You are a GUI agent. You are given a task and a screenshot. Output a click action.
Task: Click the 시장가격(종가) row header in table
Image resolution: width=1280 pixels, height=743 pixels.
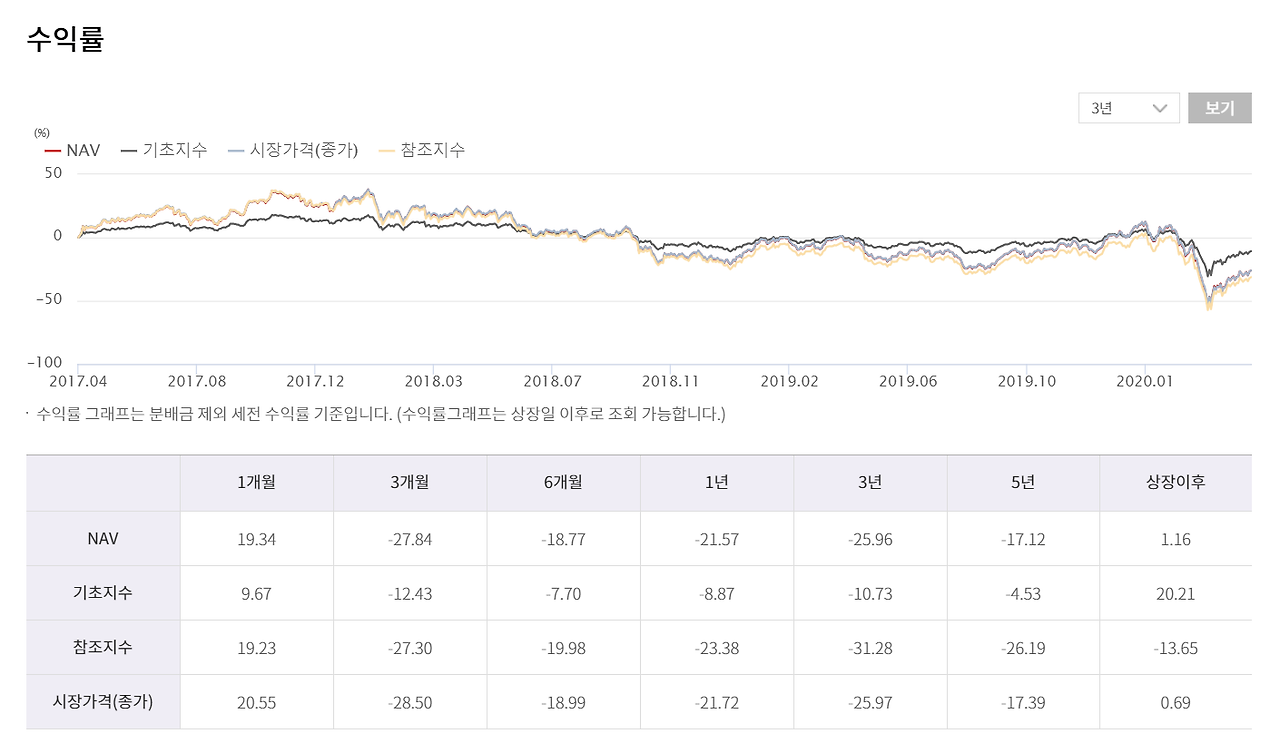tap(103, 702)
